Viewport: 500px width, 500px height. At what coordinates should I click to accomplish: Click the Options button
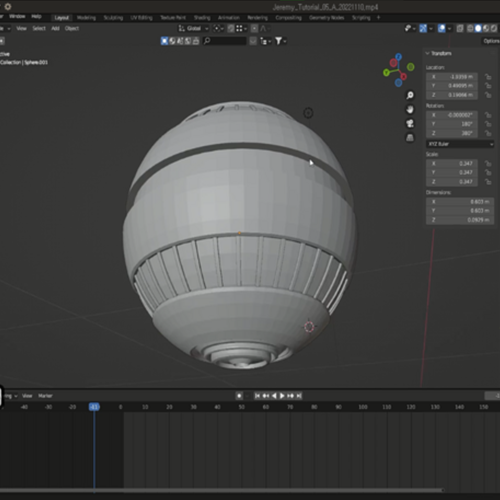pyautogui.click(x=491, y=41)
